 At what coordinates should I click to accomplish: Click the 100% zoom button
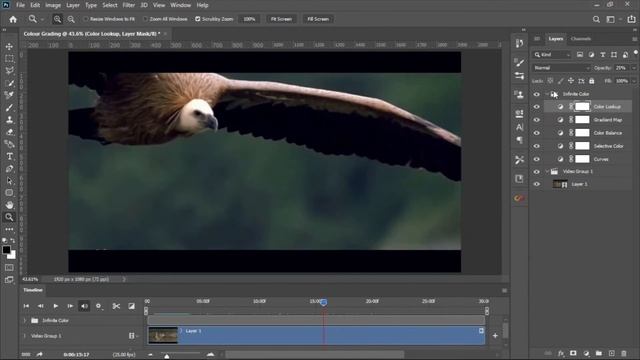249,19
